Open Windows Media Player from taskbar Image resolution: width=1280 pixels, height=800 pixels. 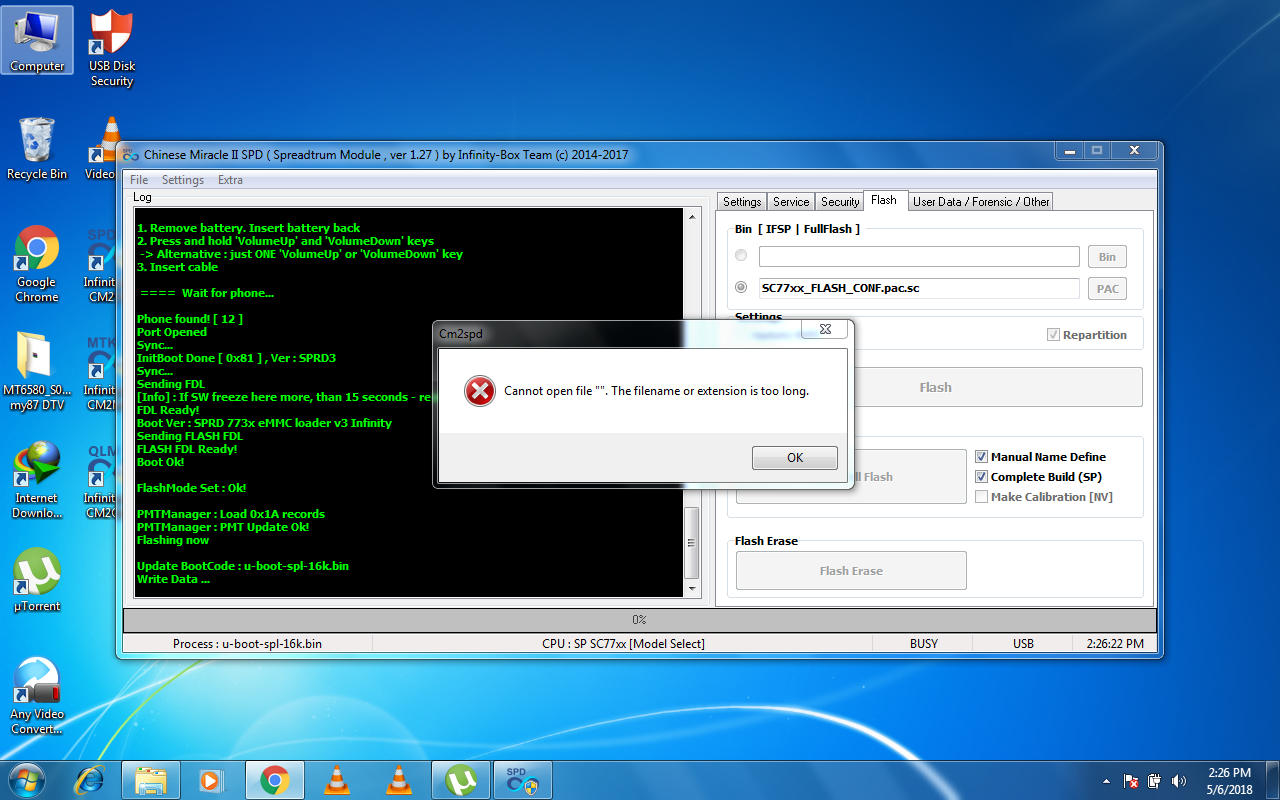[211, 780]
